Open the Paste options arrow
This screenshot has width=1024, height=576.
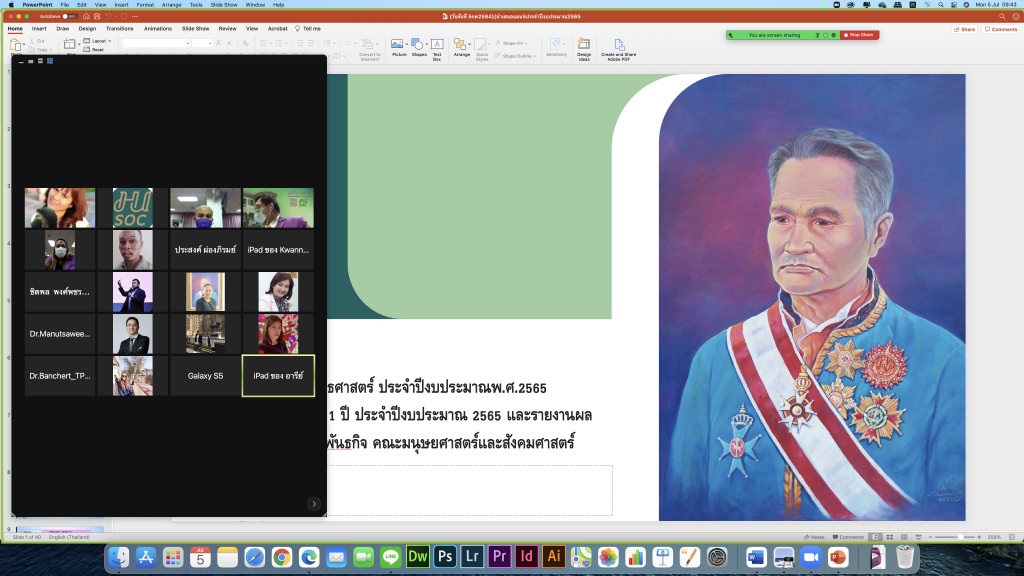coord(24,45)
